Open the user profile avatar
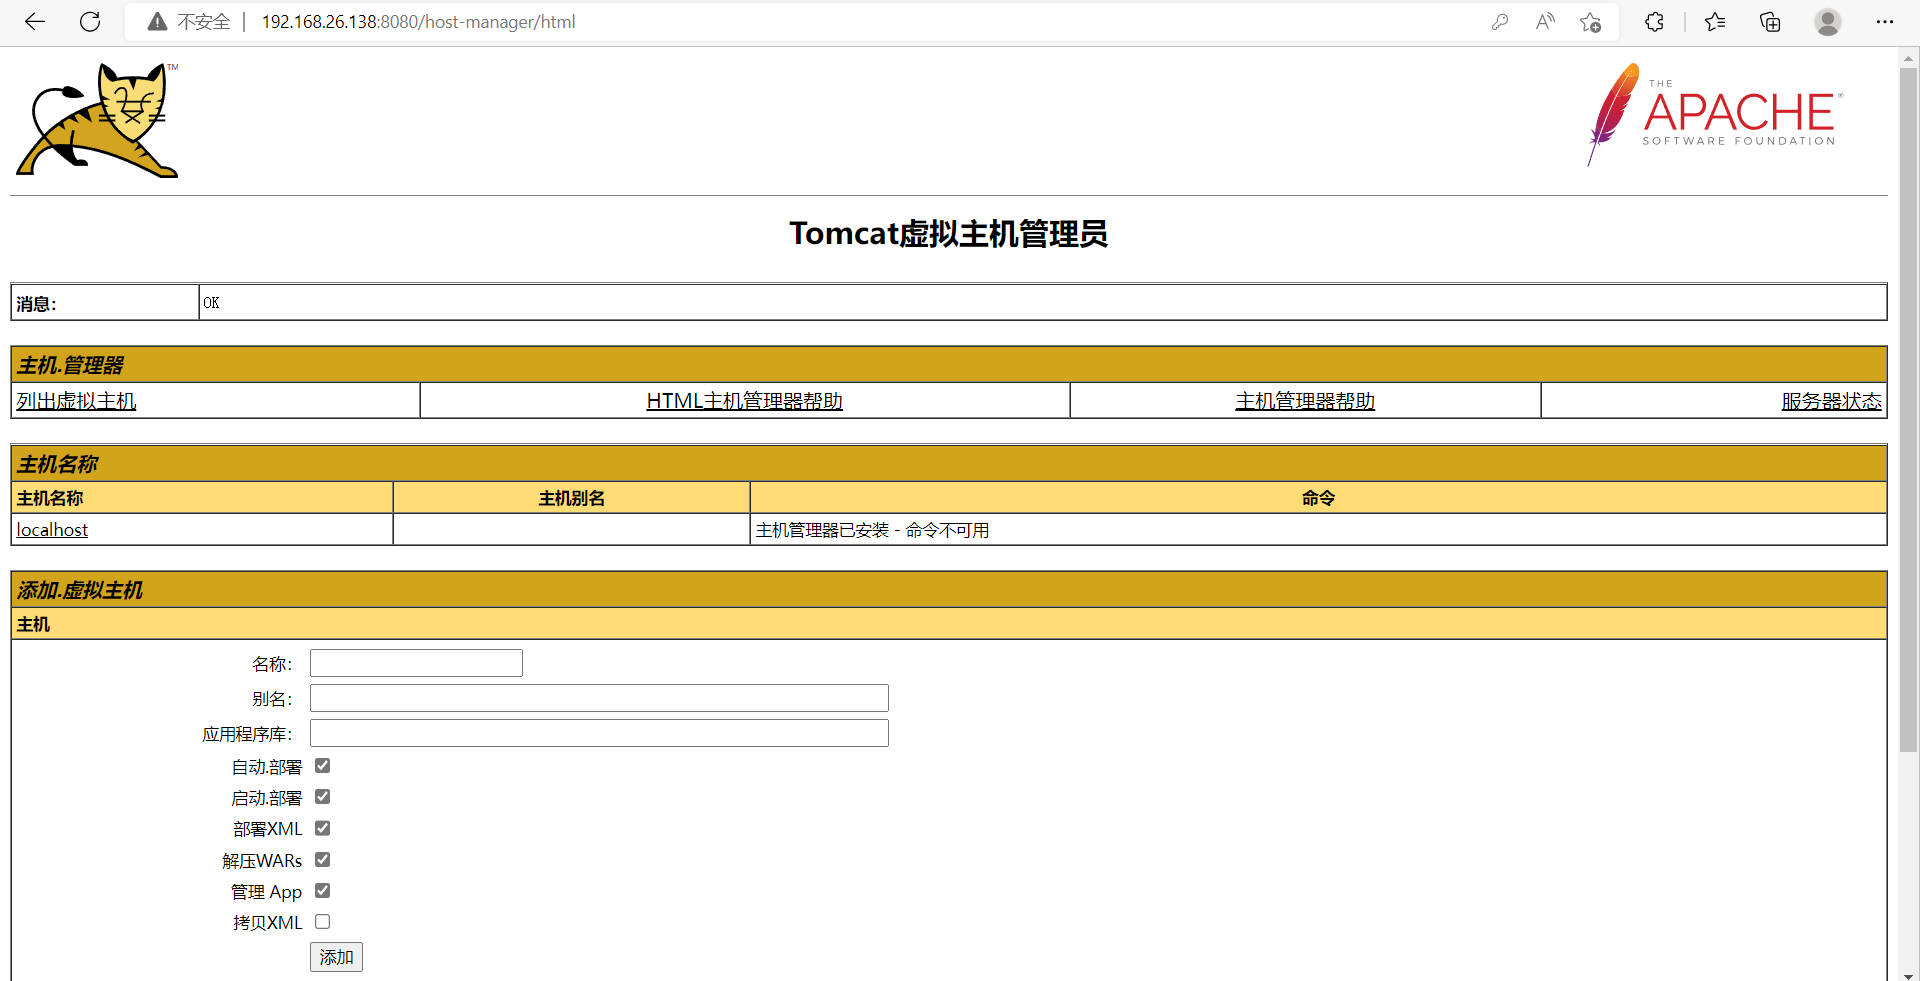This screenshot has width=1920, height=981. (1828, 22)
